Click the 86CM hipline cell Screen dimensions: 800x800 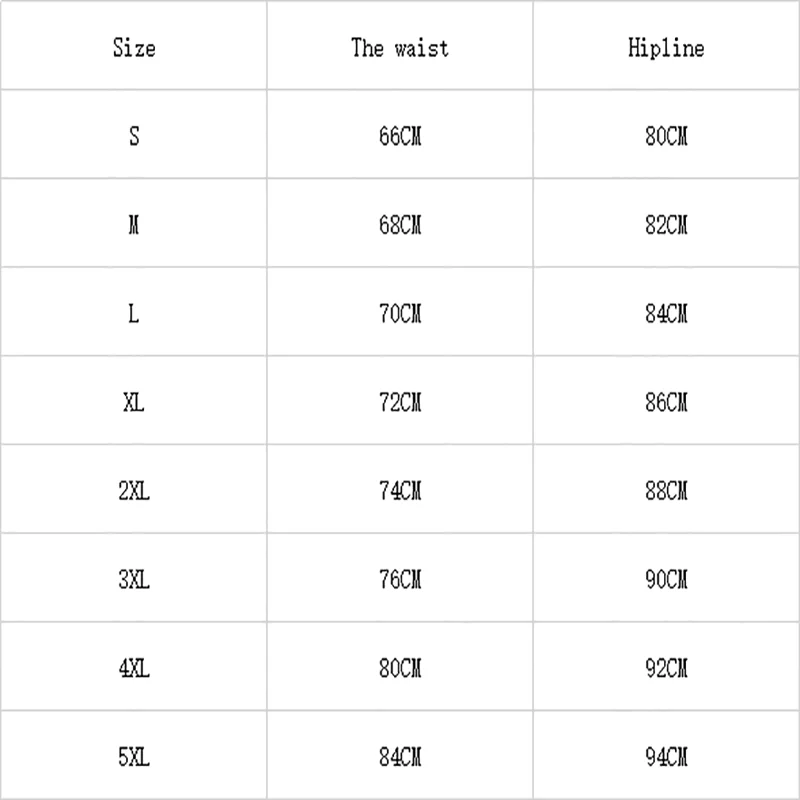pos(666,403)
